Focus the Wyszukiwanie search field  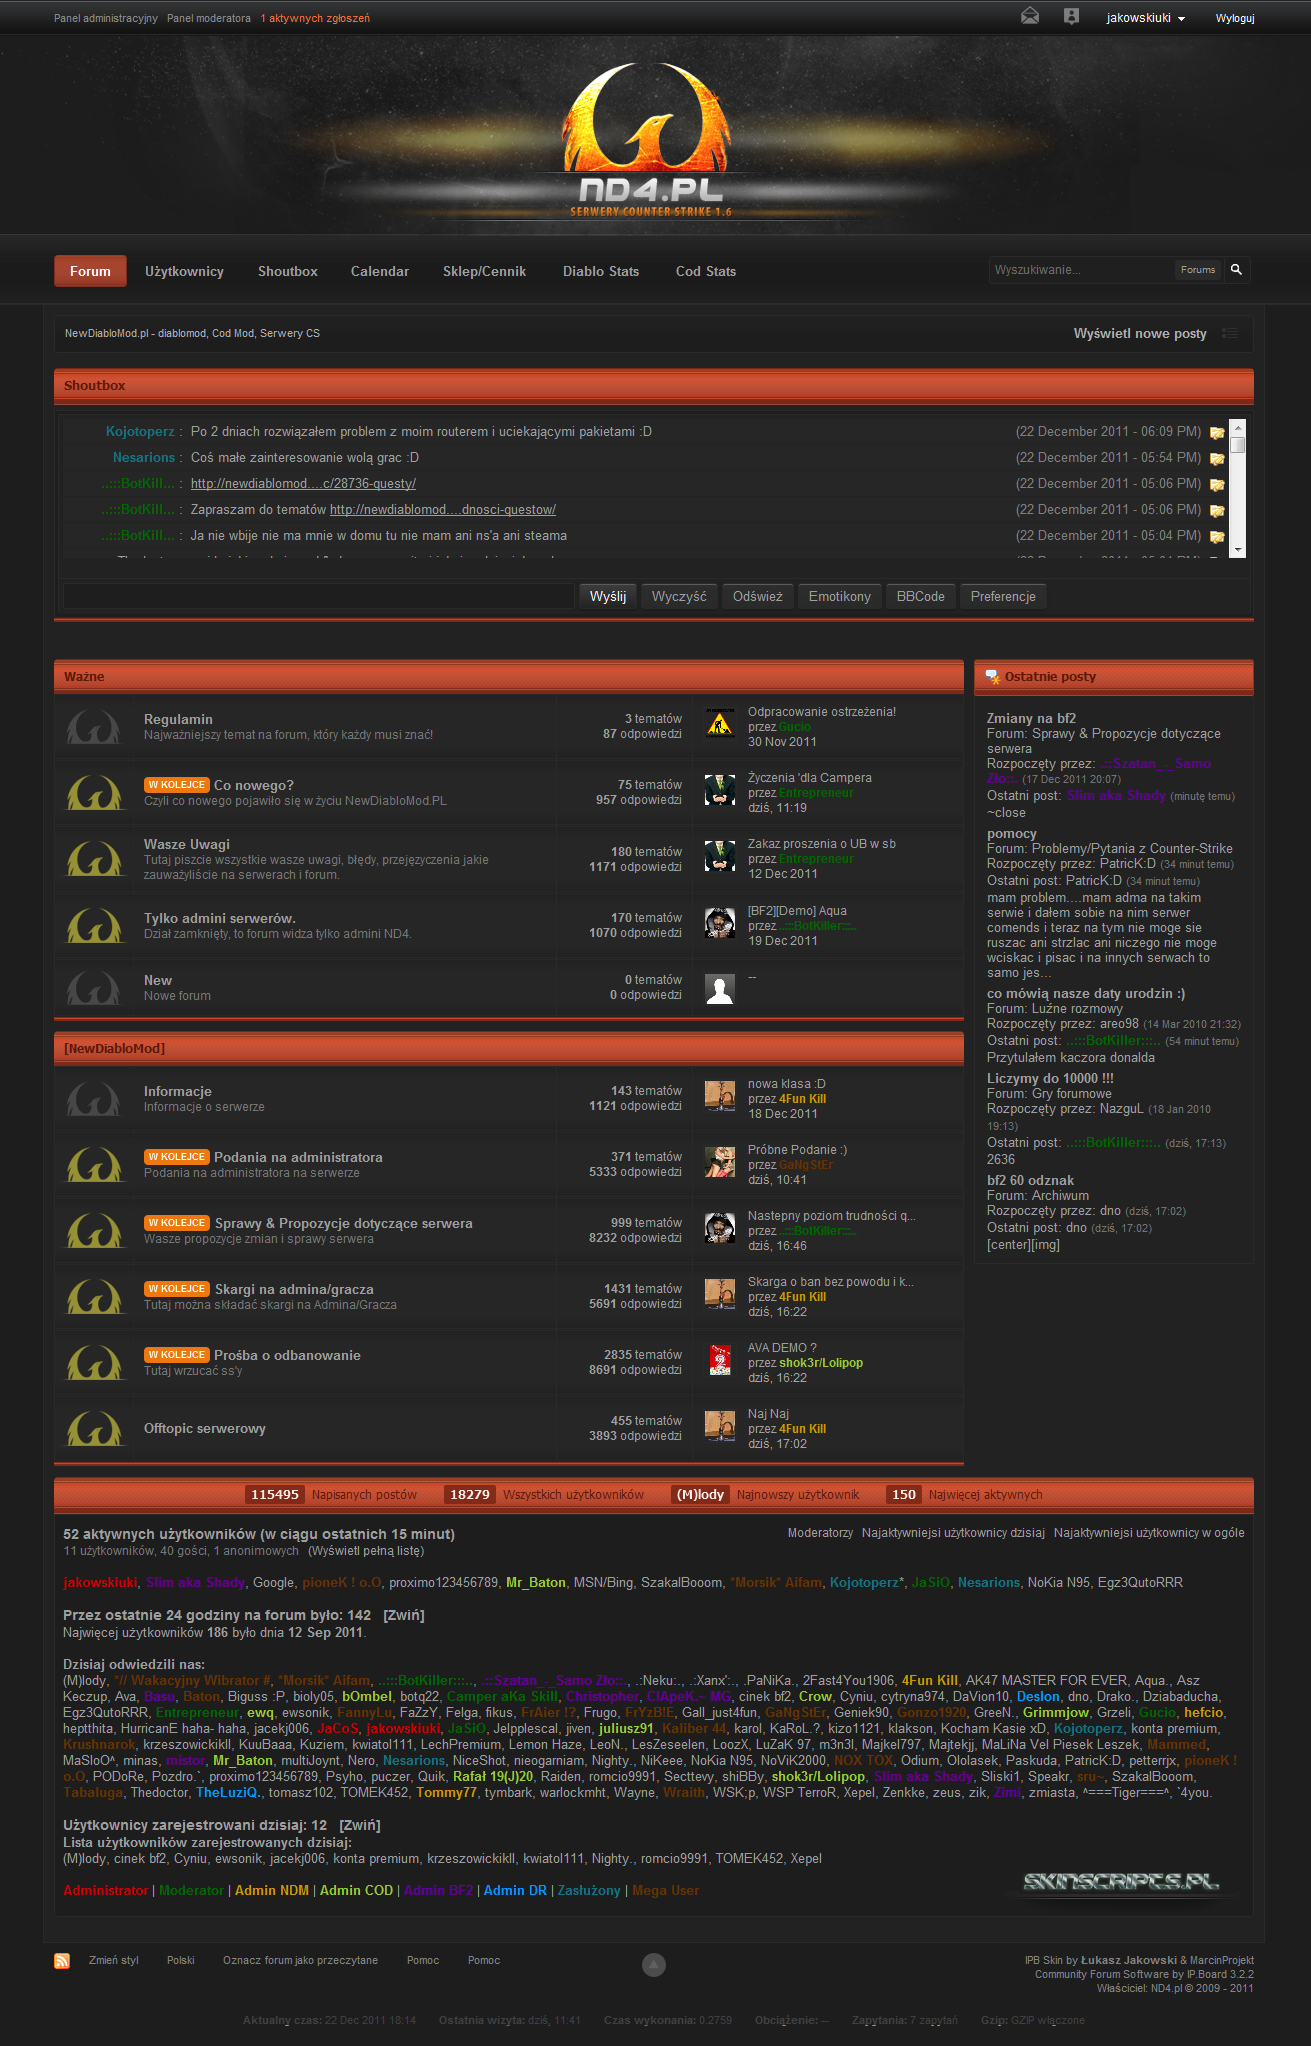(x=1081, y=270)
